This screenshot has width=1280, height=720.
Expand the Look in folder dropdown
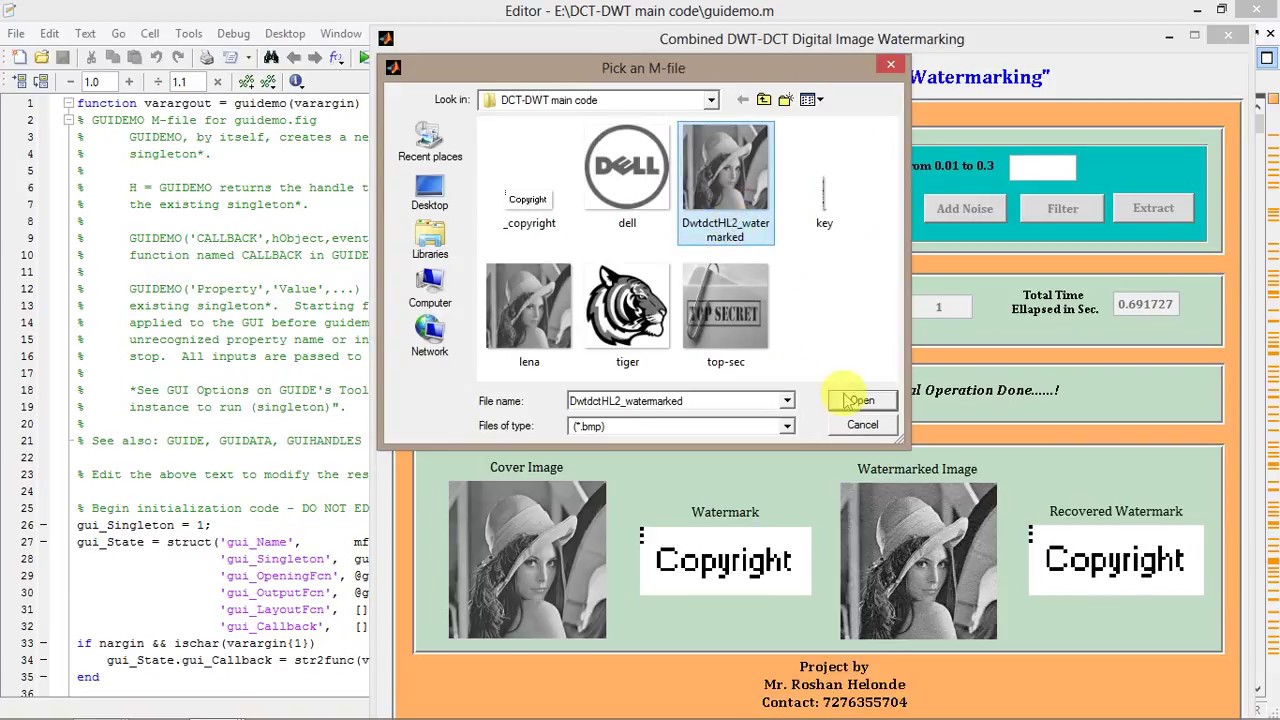[x=711, y=100]
